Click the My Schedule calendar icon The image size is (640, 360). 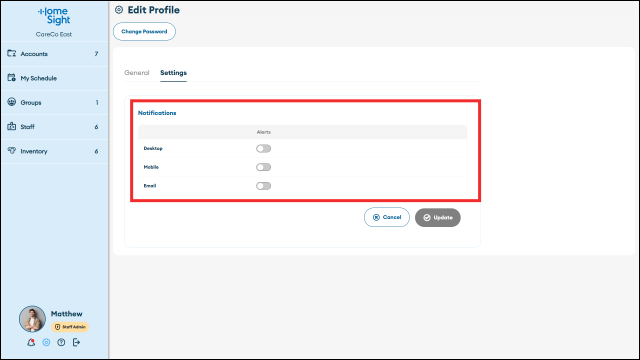(x=11, y=78)
